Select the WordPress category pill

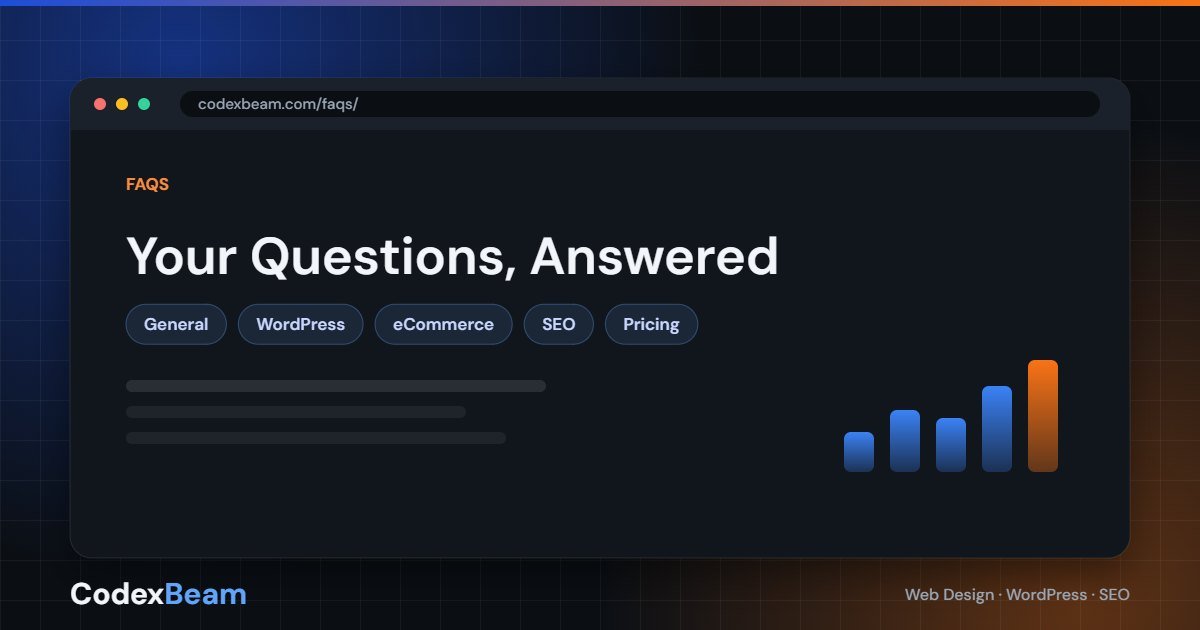(x=300, y=324)
